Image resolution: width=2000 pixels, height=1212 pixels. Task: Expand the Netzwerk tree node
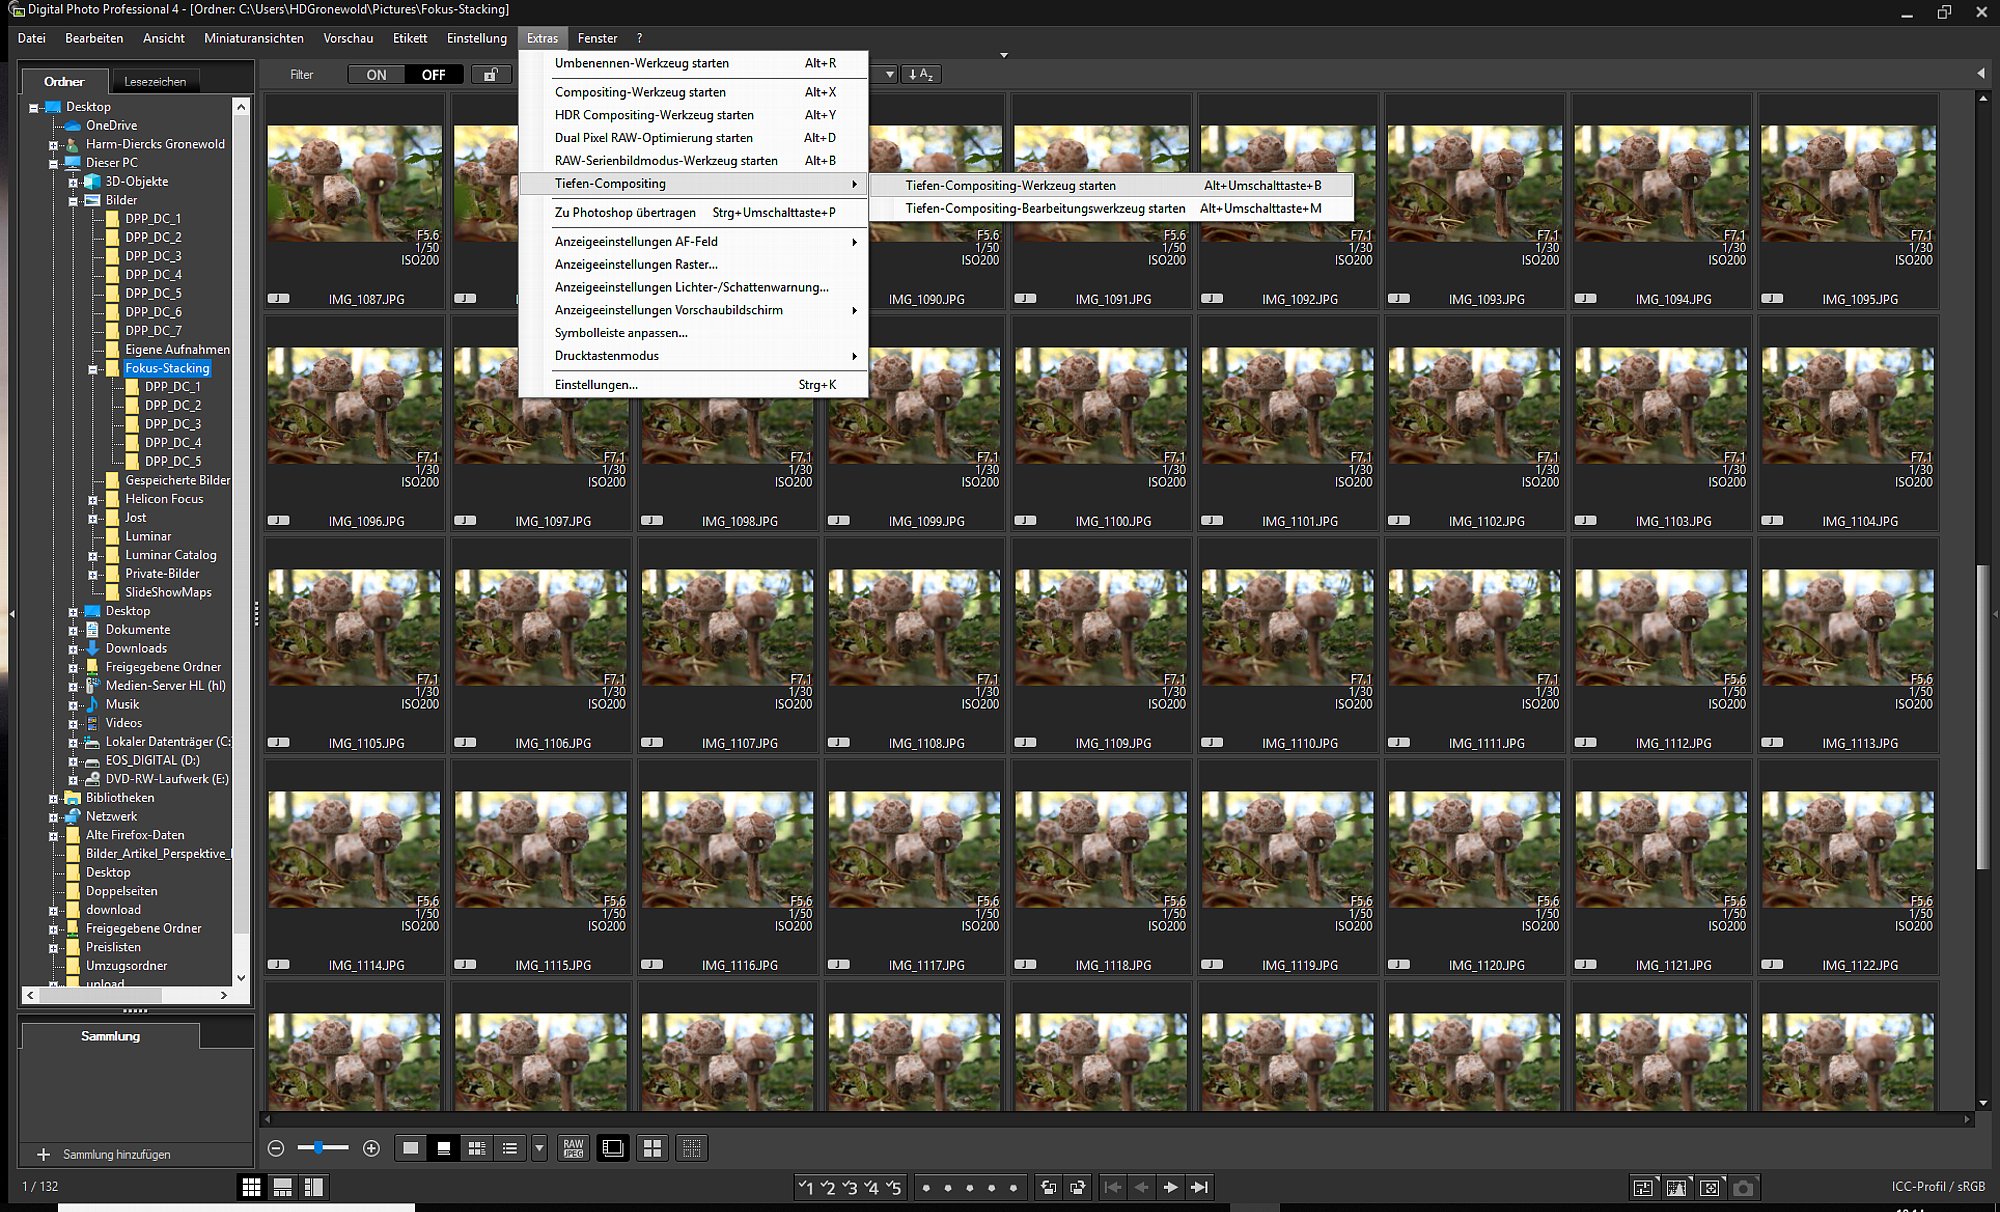click(53, 817)
